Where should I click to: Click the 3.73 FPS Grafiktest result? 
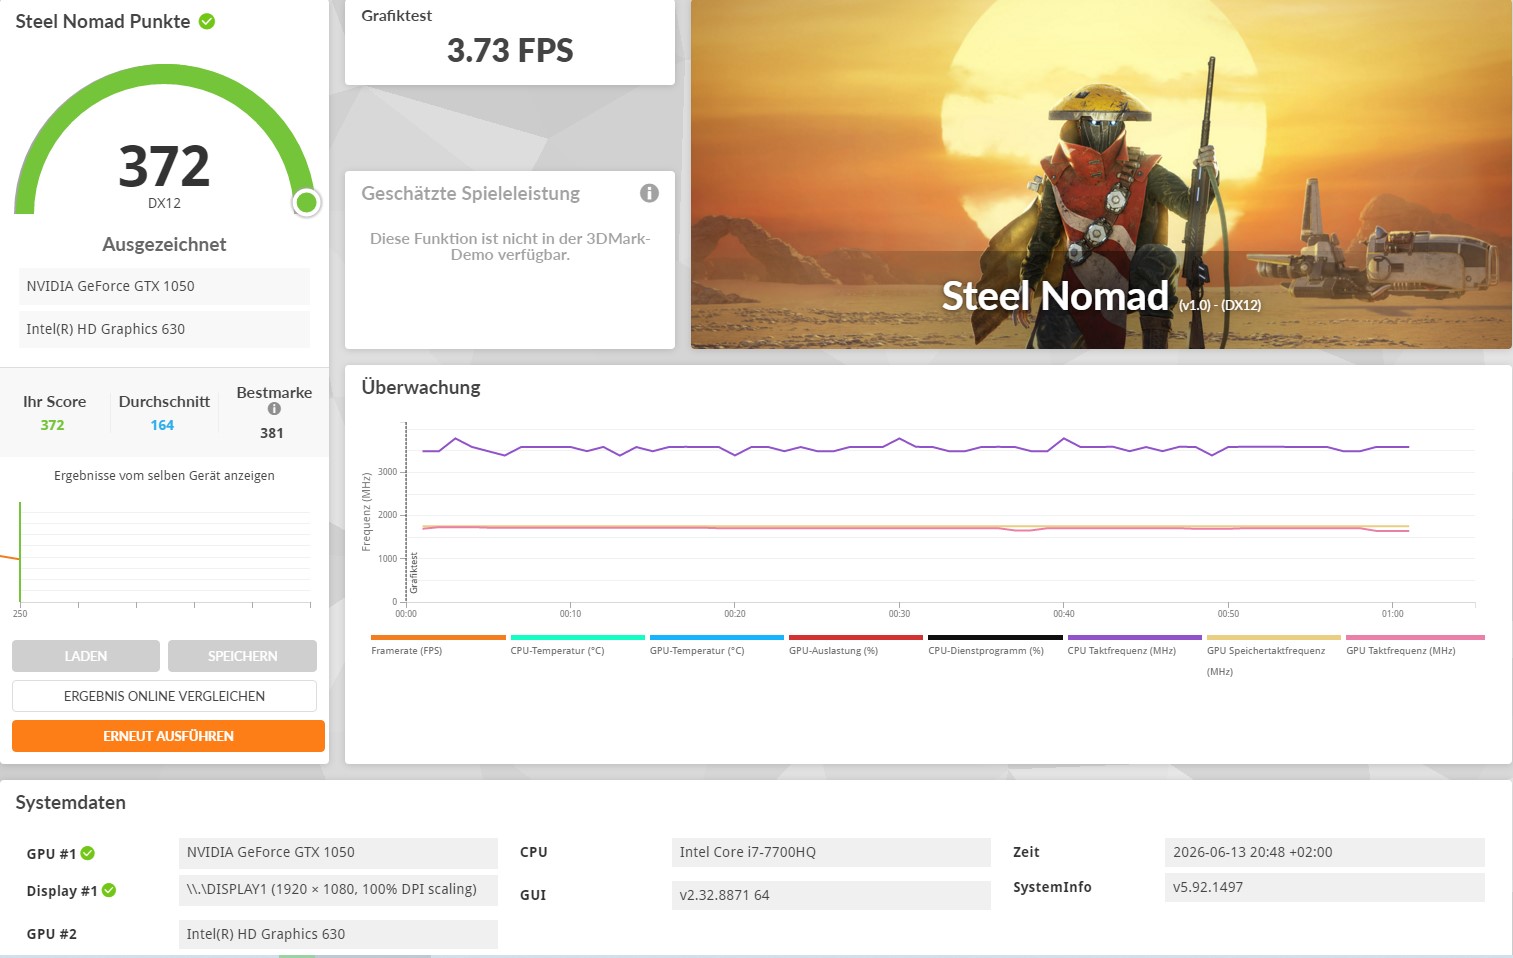click(510, 50)
